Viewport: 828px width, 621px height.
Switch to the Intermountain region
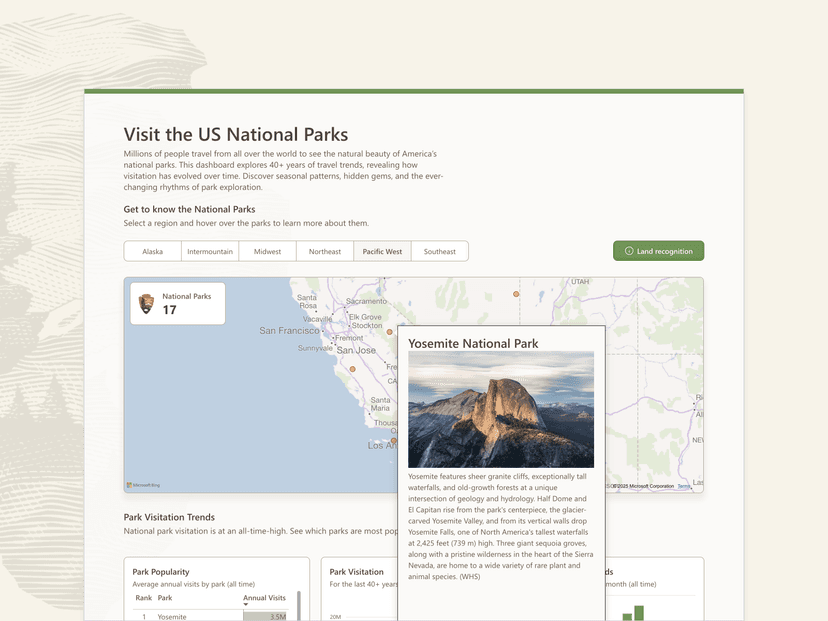[210, 251]
